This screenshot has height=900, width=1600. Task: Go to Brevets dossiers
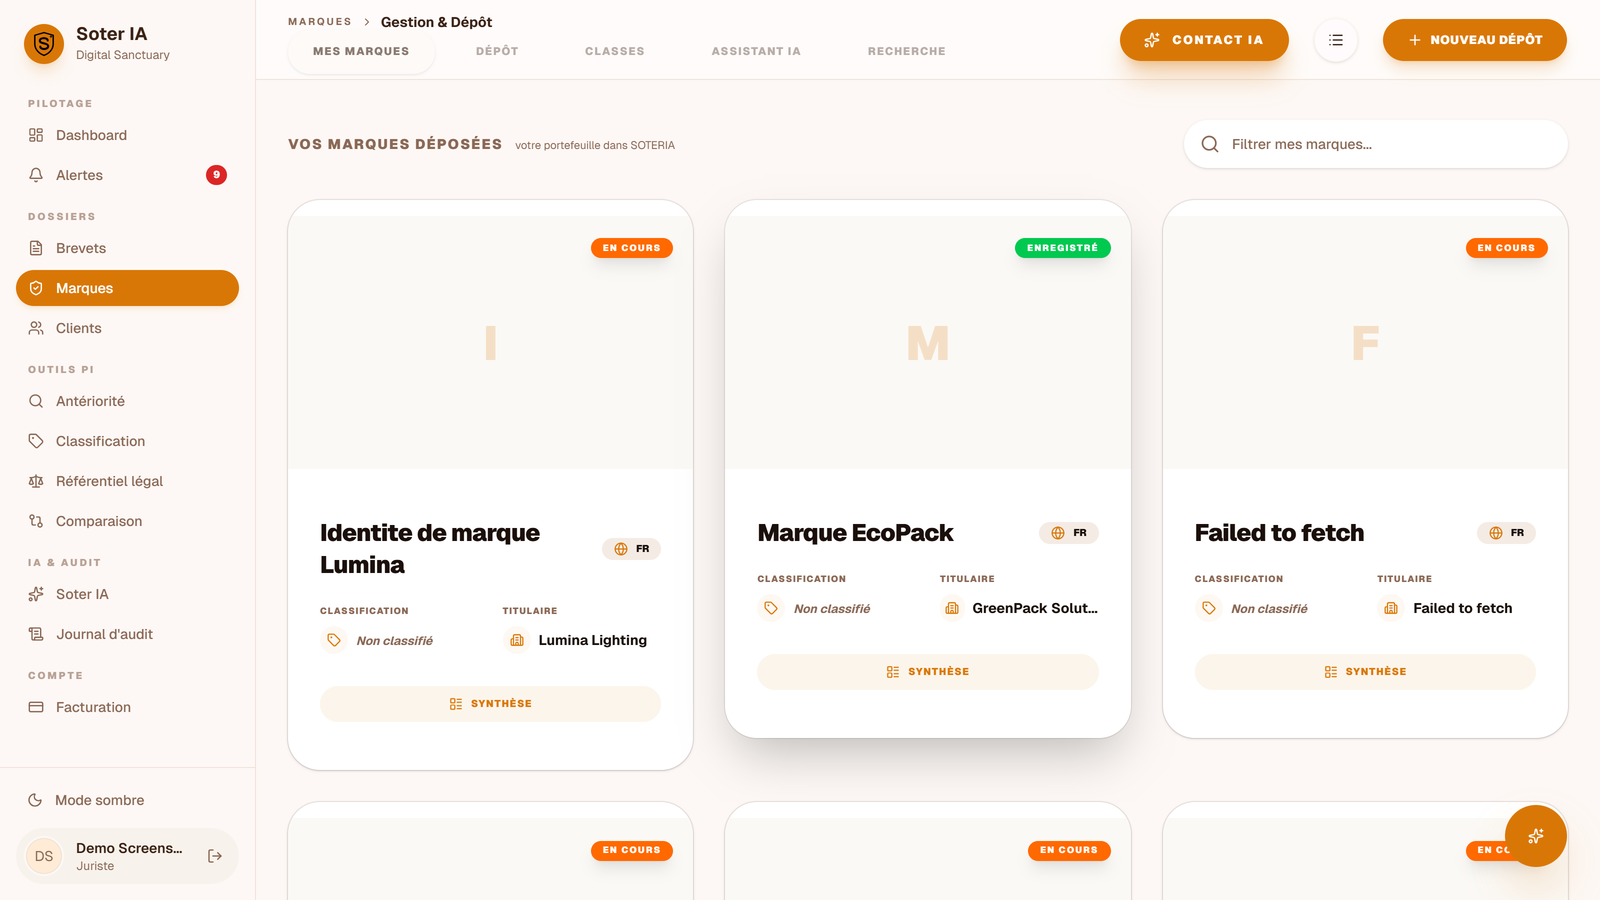pyautogui.click(x=127, y=248)
